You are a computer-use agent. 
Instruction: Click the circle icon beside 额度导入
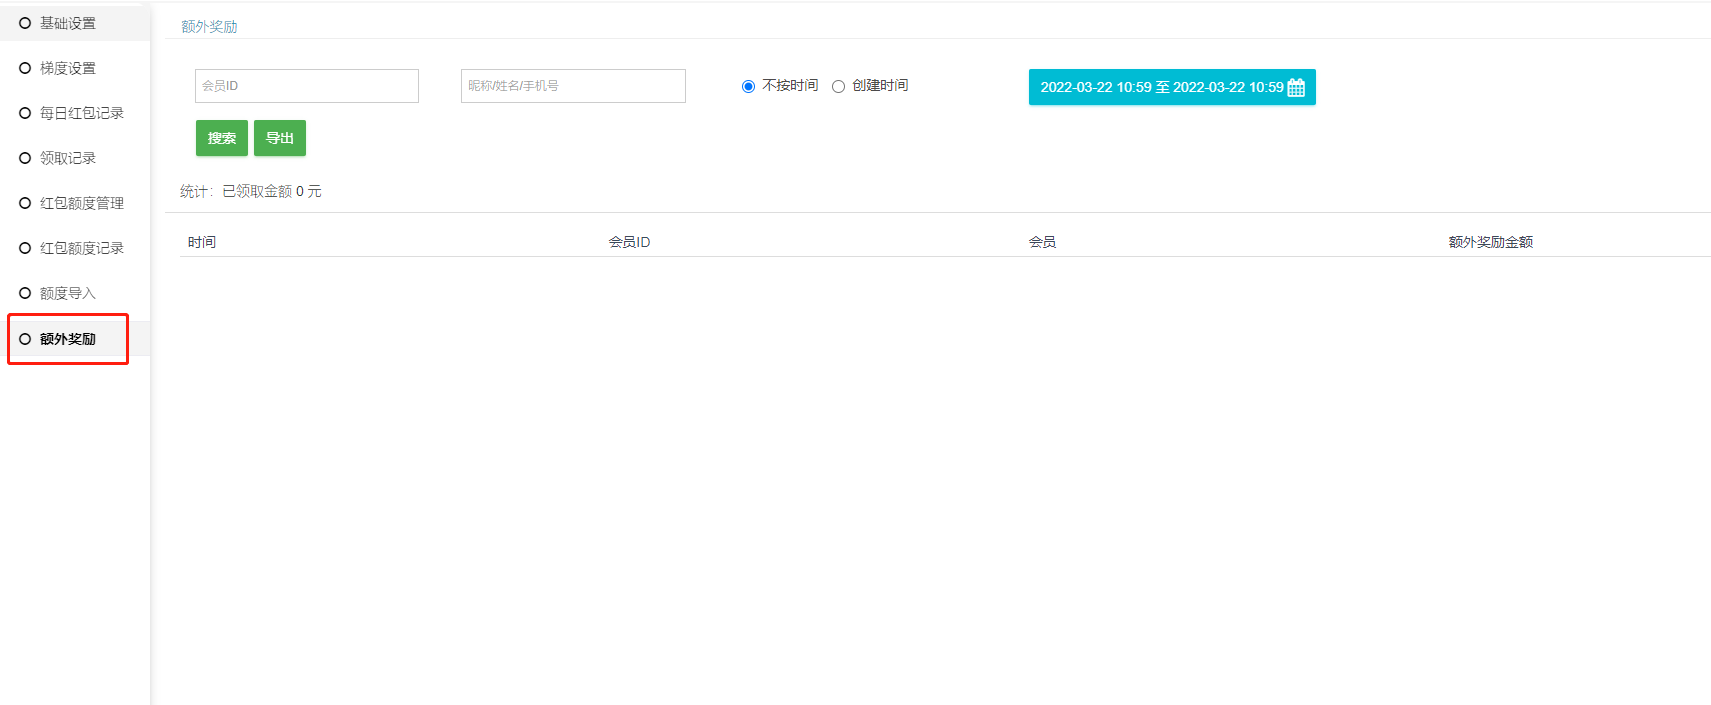(x=25, y=293)
